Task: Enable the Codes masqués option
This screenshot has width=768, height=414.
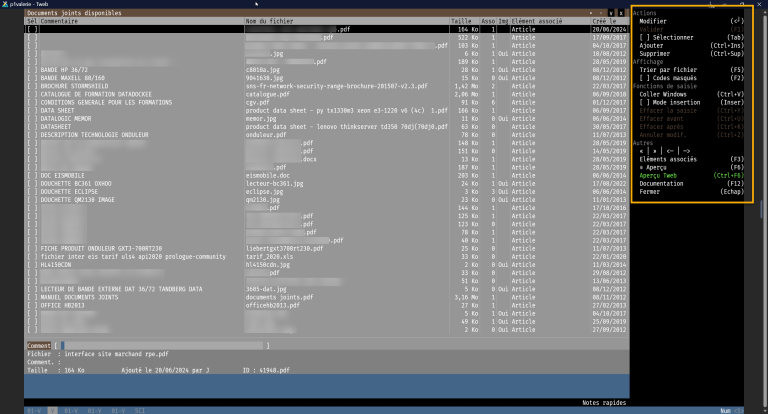Action: (644, 77)
